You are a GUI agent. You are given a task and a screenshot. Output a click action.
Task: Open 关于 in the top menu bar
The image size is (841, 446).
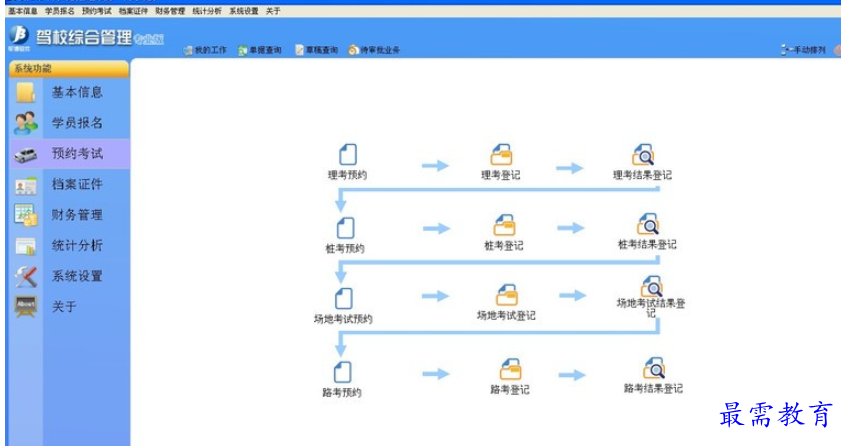pyautogui.click(x=273, y=11)
